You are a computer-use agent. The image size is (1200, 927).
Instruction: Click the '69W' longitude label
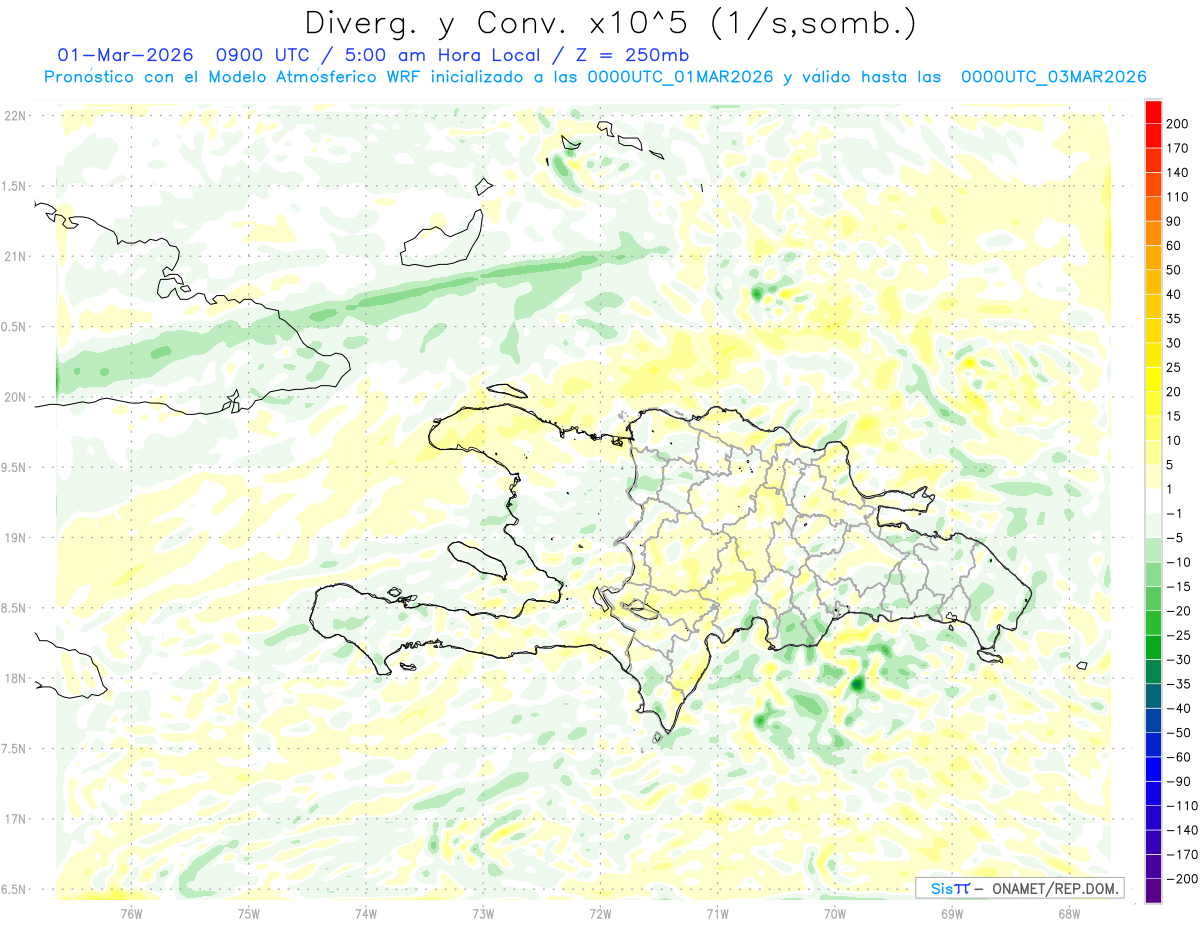(951, 913)
